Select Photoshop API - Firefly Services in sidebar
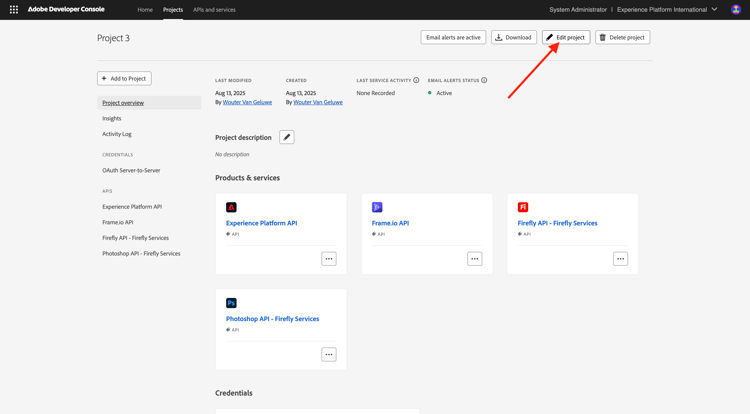750x414 pixels. (x=141, y=253)
